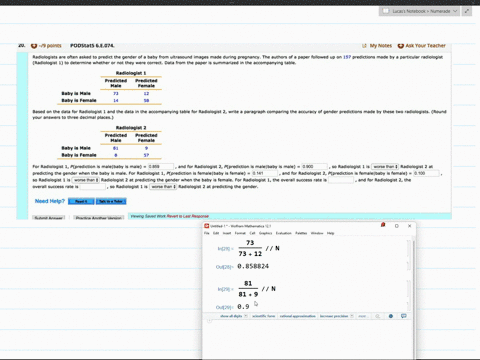Click the 'Need Help?' label

[50, 201]
